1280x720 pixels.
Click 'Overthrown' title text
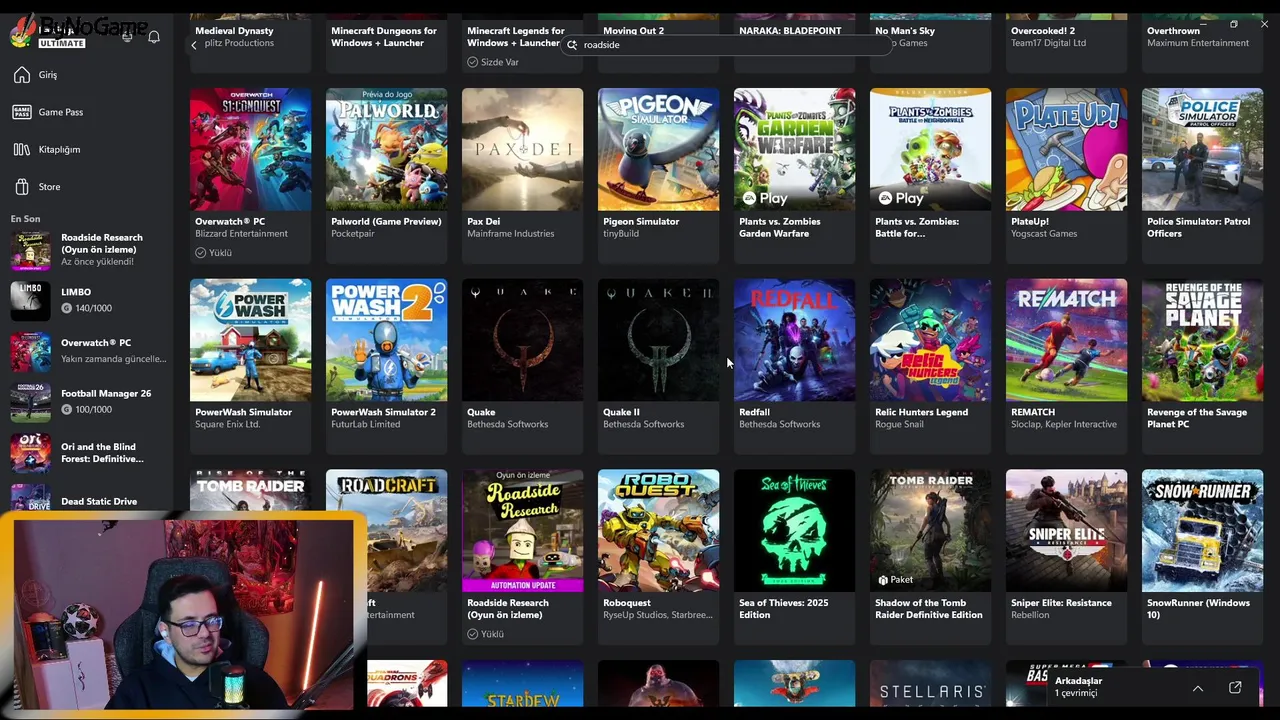click(x=1173, y=31)
